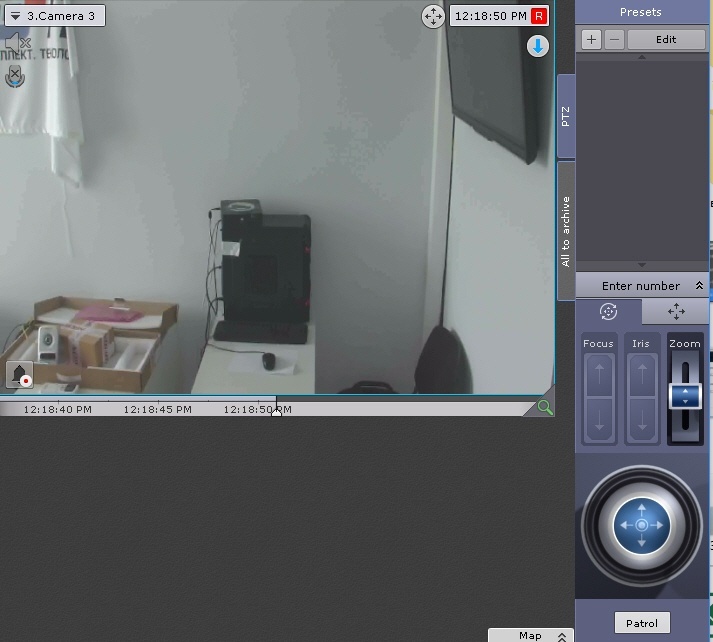Open the All to archive tab
This screenshot has height=642, width=713.
click(x=566, y=230)
